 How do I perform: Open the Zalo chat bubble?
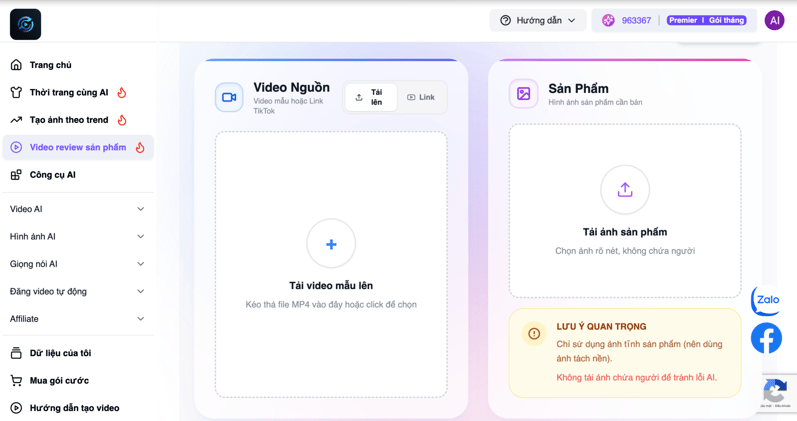click(x=767, y=300)
